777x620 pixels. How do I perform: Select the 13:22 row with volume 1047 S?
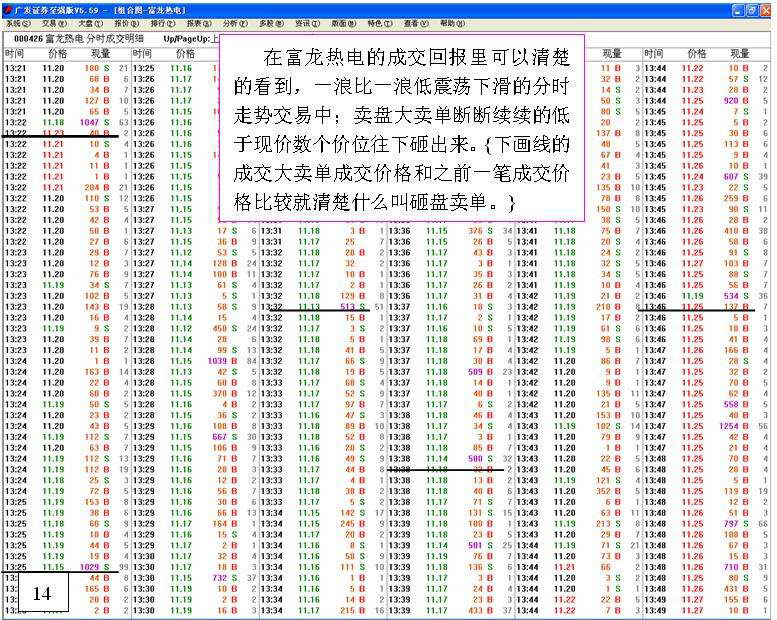coord(66,122)
